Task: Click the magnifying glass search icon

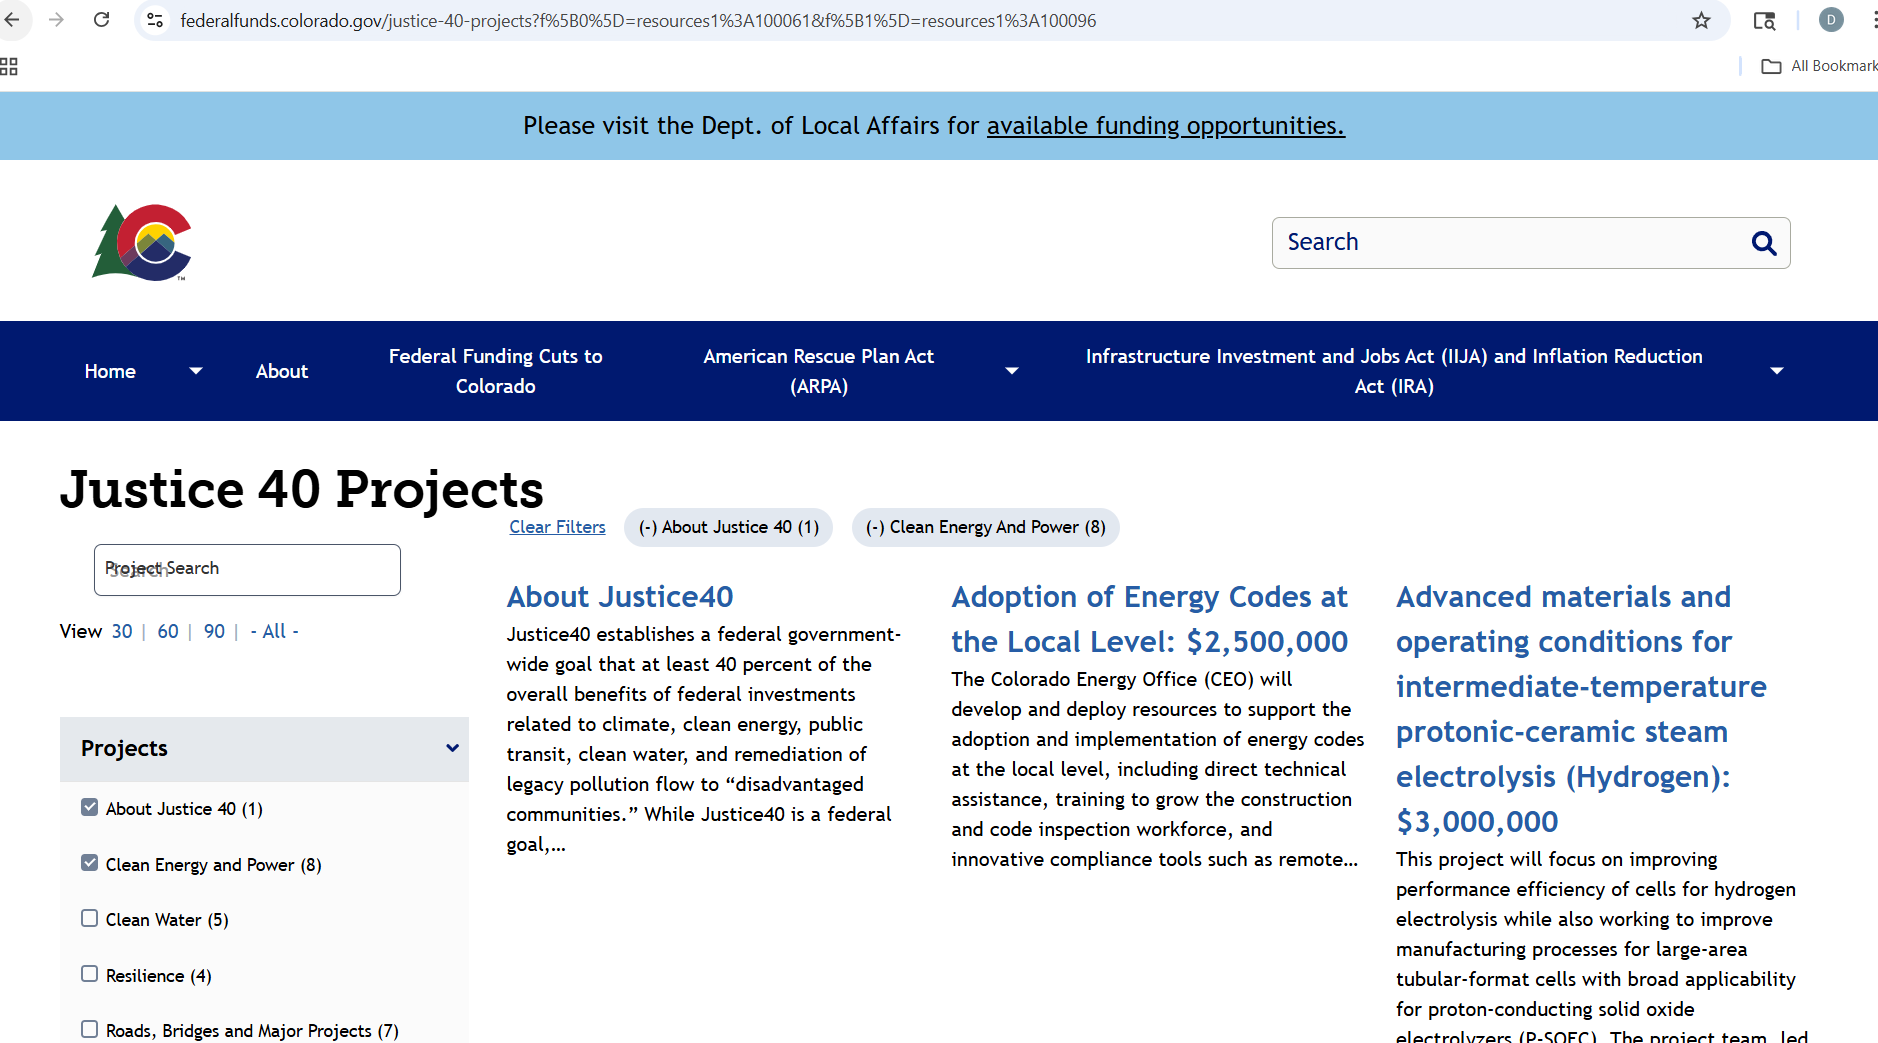Action: pyautogui.click(x=1763, y=243)
